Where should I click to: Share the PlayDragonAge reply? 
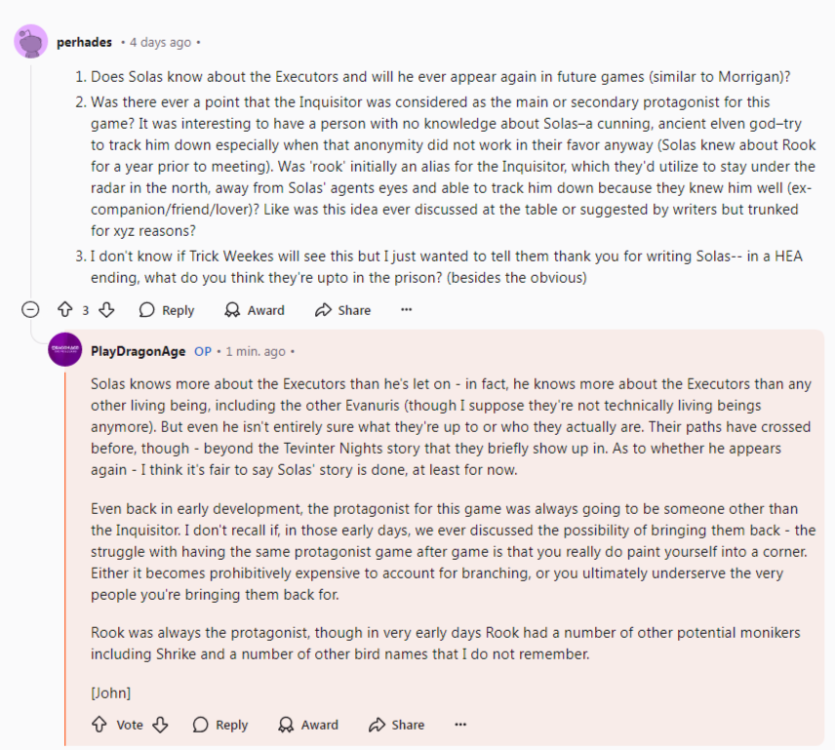pos(396,724)
